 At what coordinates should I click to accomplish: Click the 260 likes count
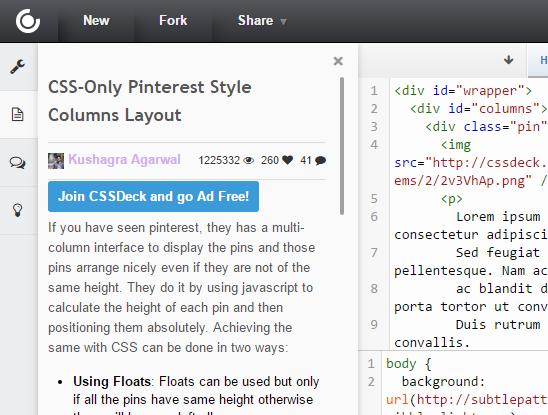[x=270, y=160]
